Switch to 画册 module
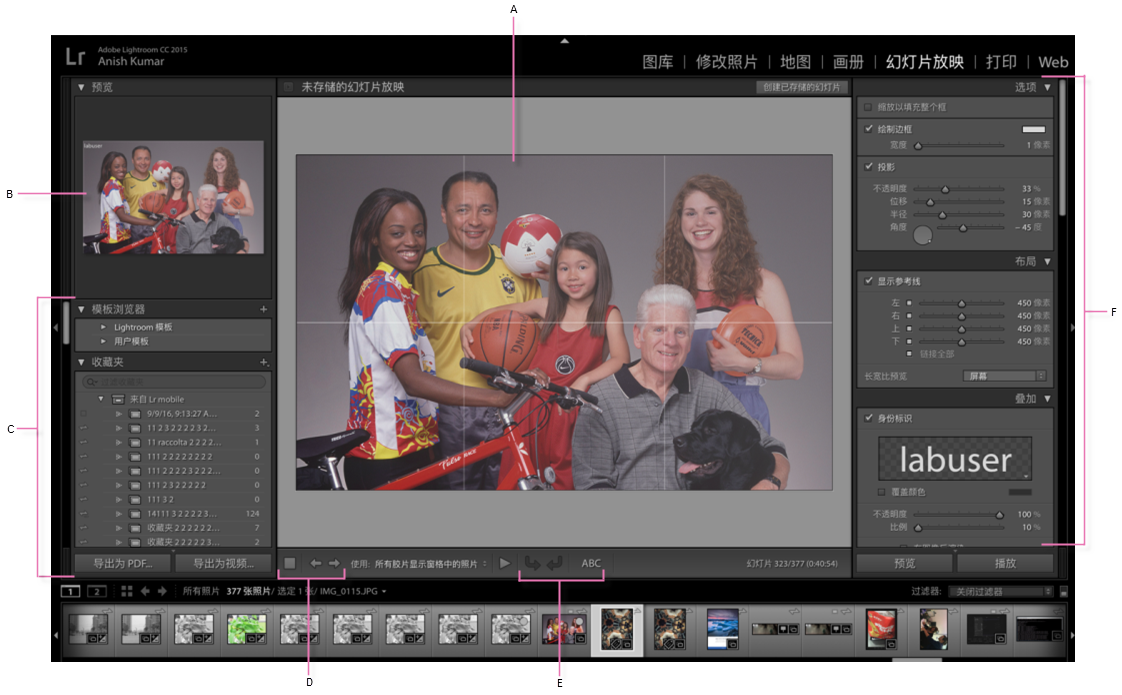The height and width of the screenshot is (695, 1122). [848, 62]
